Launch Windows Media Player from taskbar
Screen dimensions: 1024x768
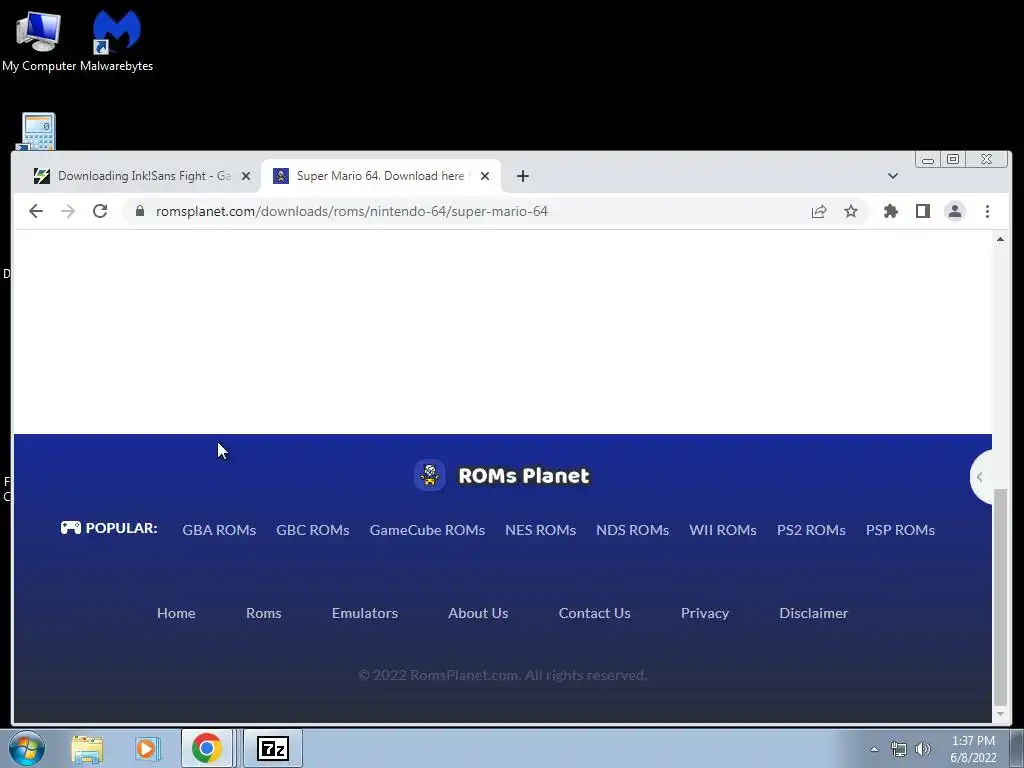tap(148, 748)
